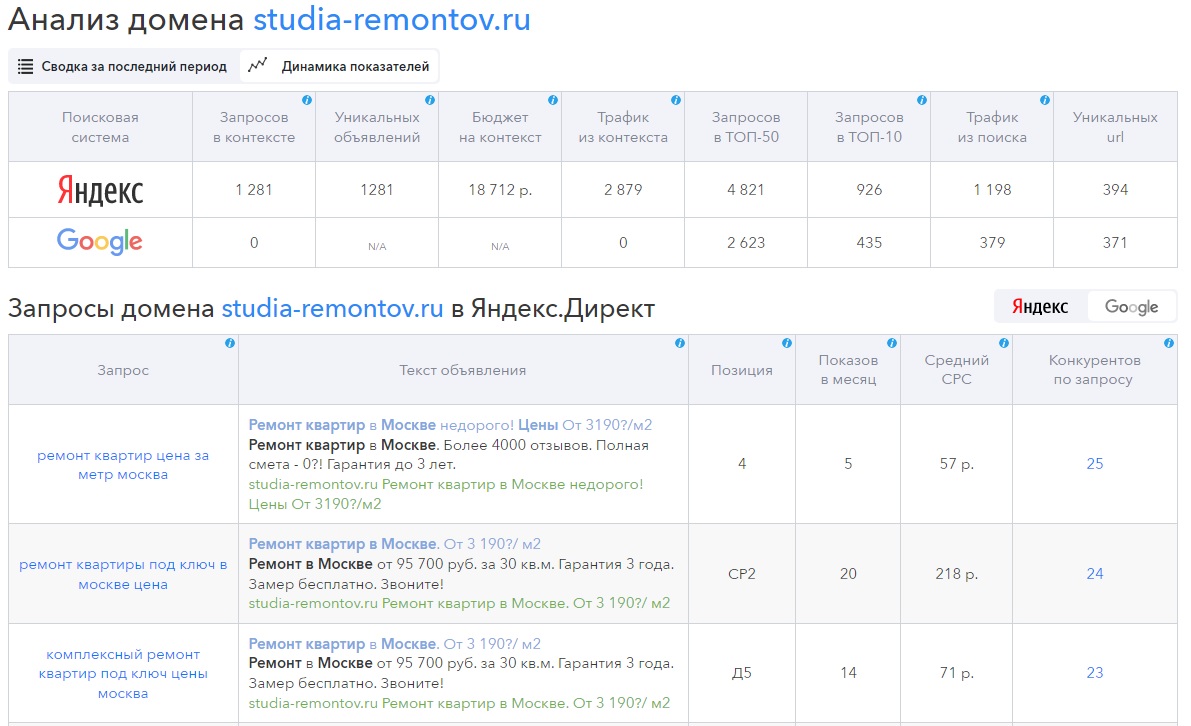Click the Запросов в ТОП-50 column header

746,127
